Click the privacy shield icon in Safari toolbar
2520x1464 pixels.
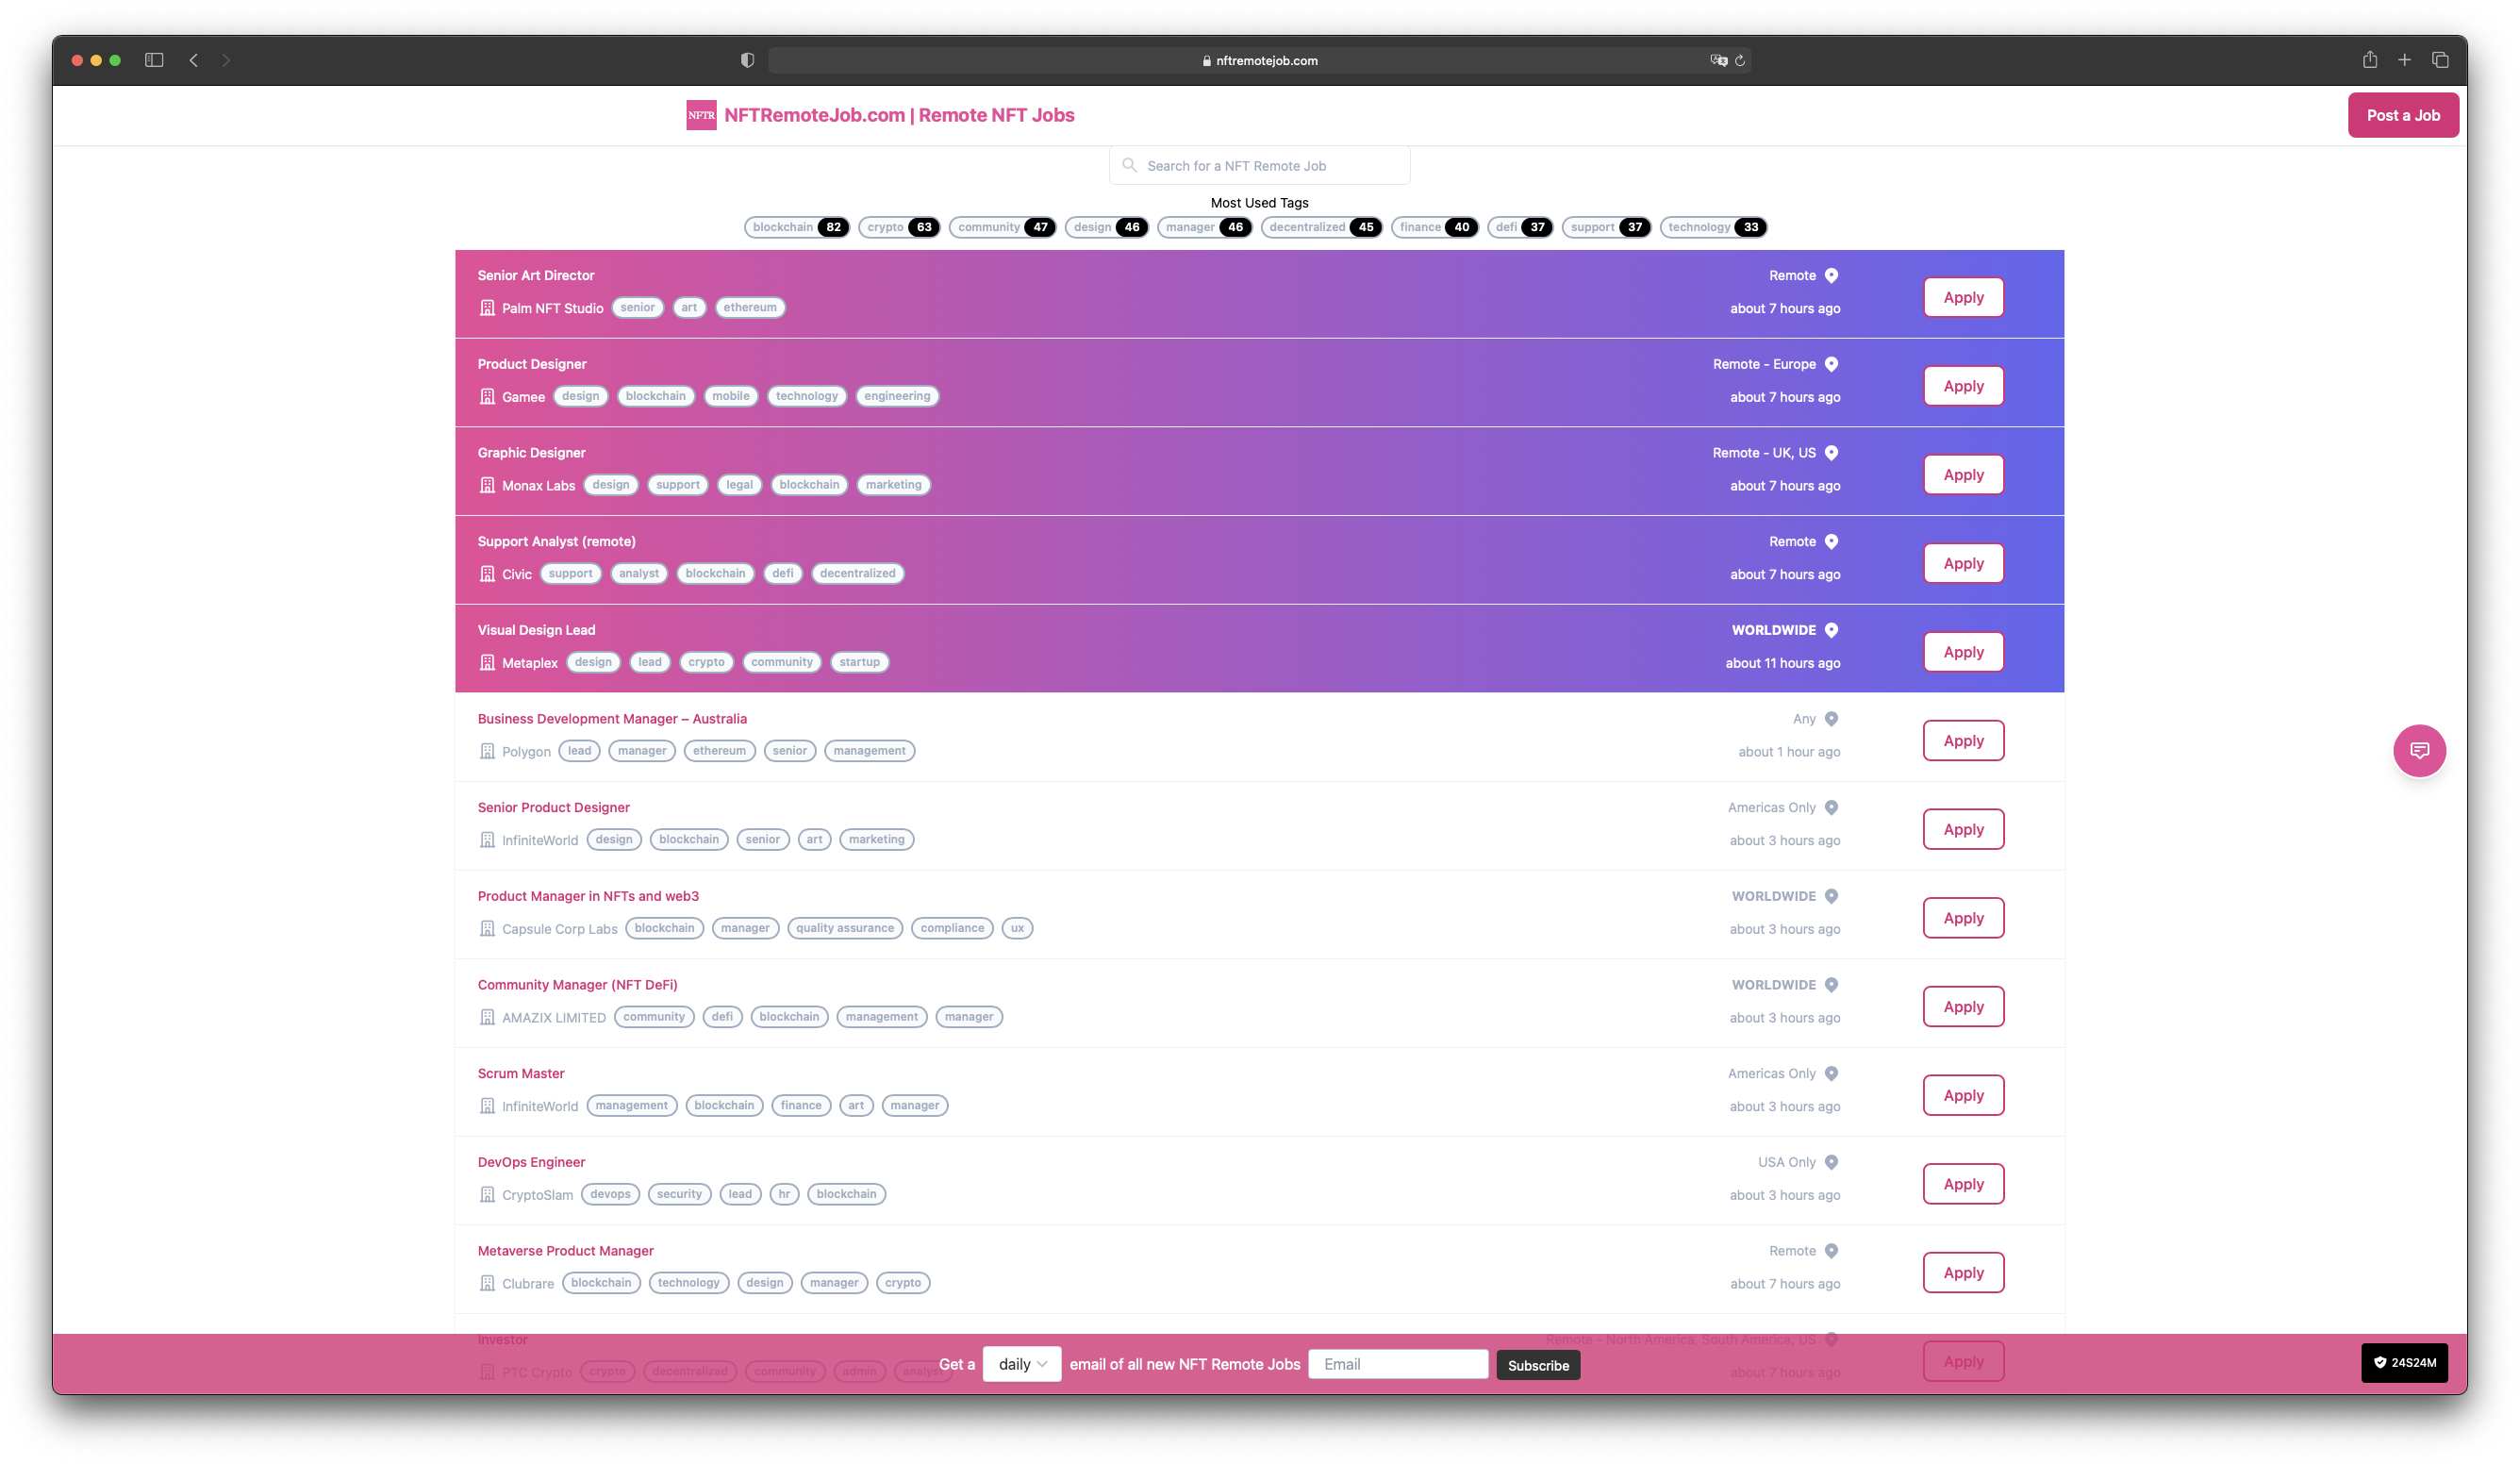coord(747,60)
